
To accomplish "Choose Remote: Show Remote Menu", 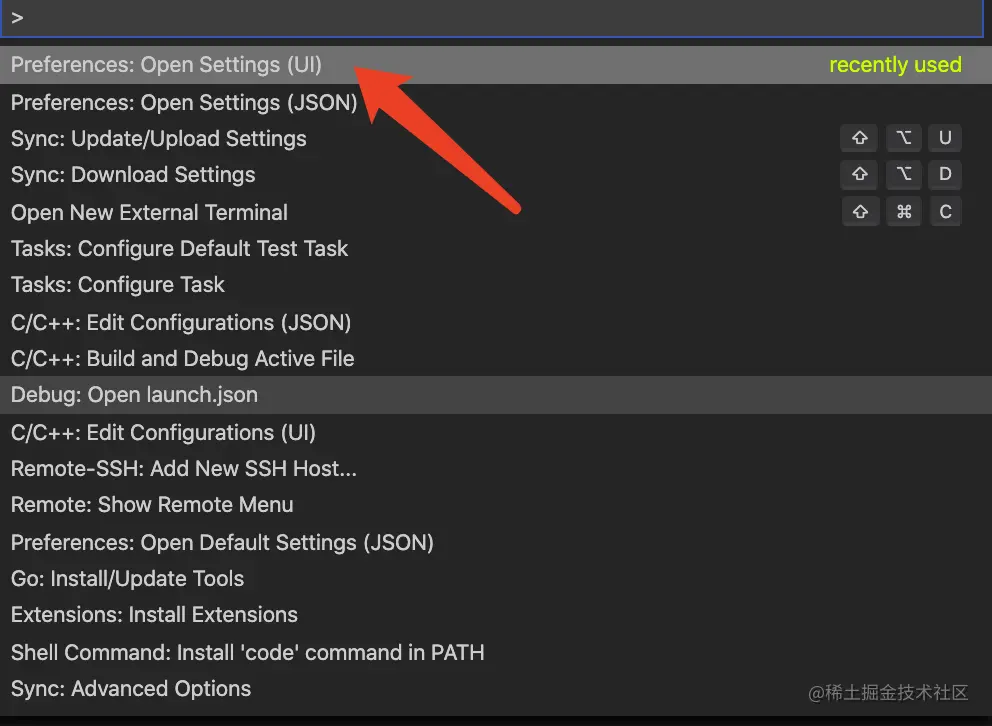I will 496,505.
